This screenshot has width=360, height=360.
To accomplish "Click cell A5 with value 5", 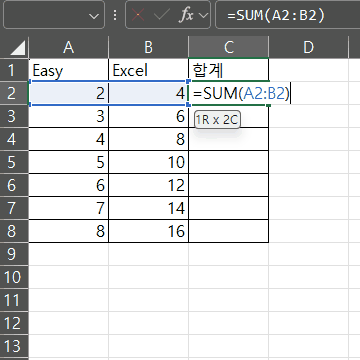I will point(69,162).
